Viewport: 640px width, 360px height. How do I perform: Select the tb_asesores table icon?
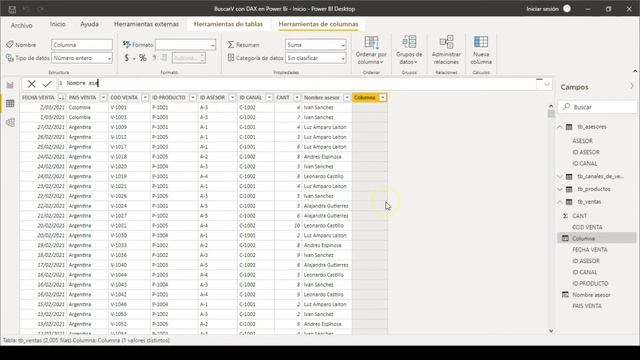[569, 127]
